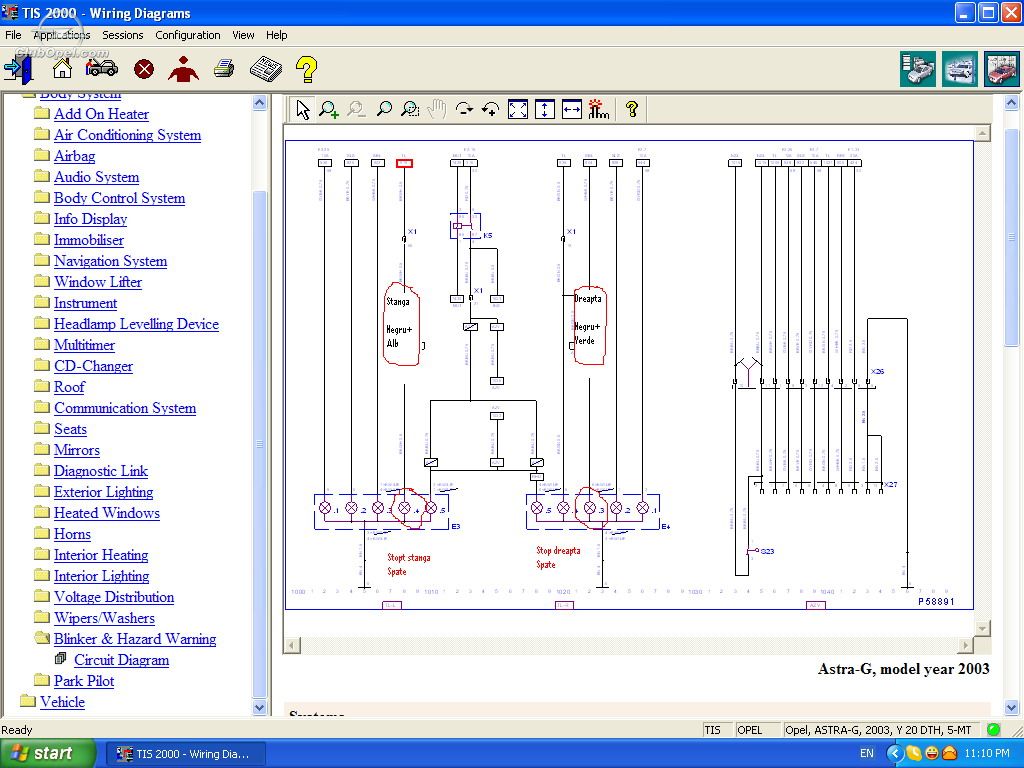Image resolution: width=1024 pixels, height=768 pixels.
Task: Open the Communication System link
Action: tap(125, 408)
